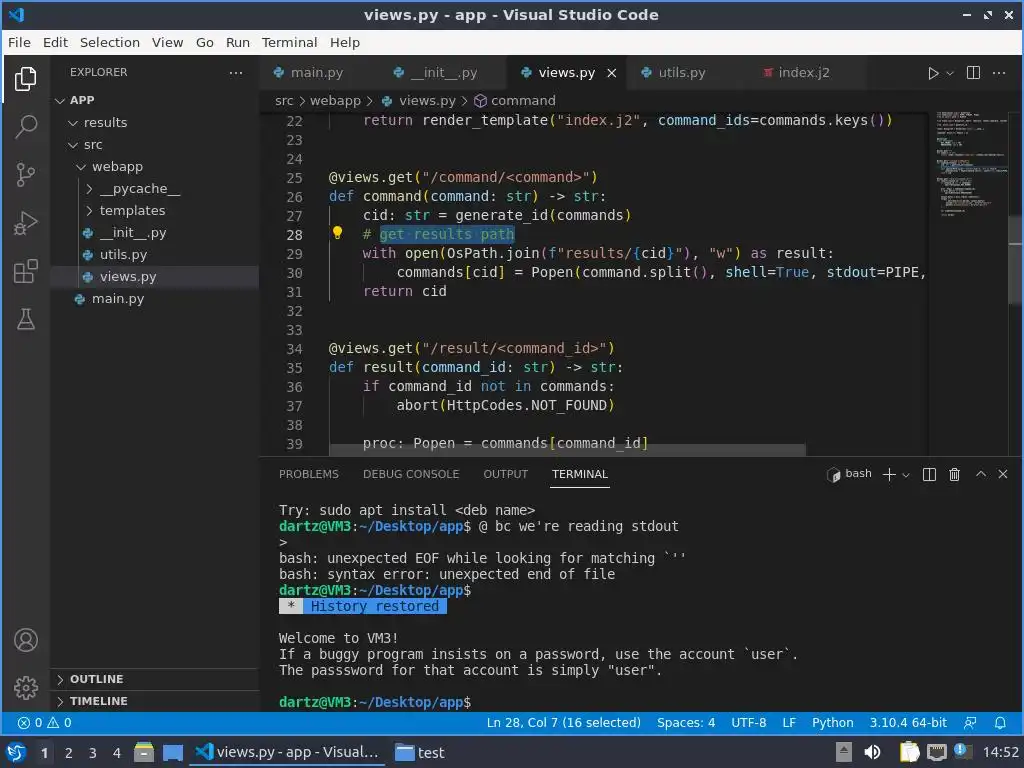Change encoding via UTF-8 status
Screen dimensions: 1024x768
coord(748,723)
